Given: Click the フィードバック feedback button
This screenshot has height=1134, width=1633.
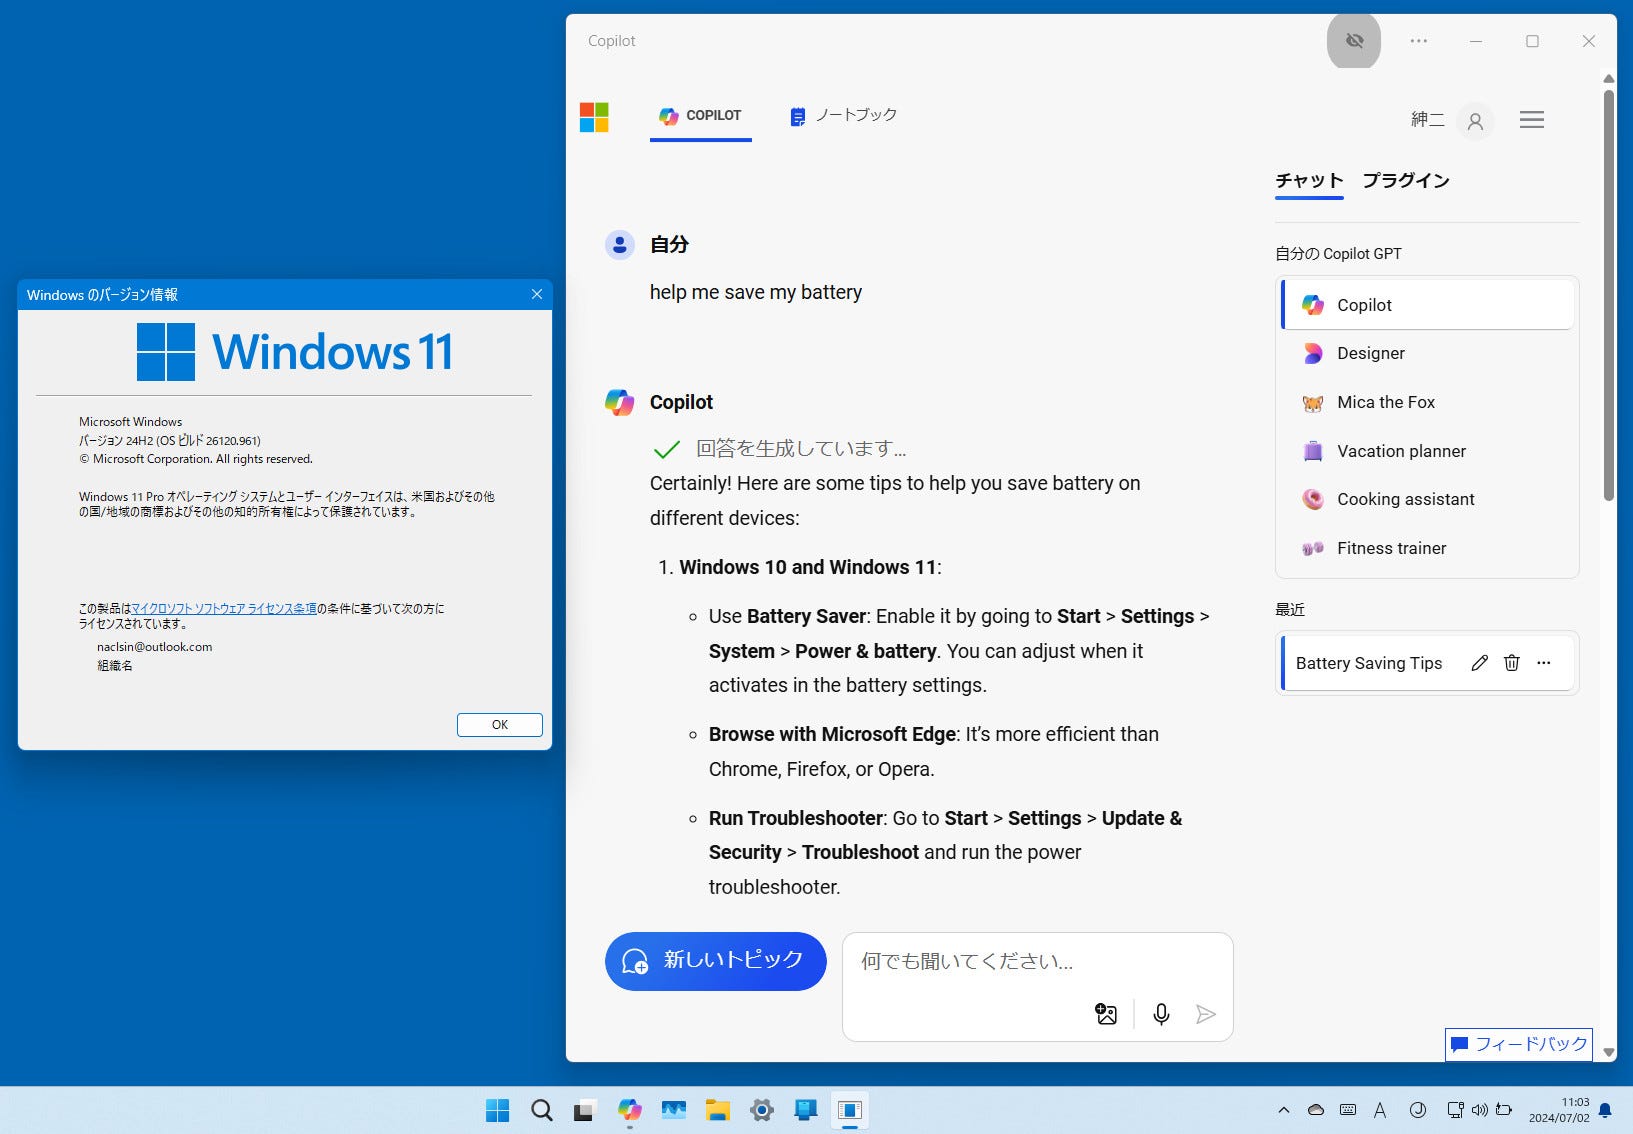Looking at the screenshot, I should click(x=1519, y=1044).
